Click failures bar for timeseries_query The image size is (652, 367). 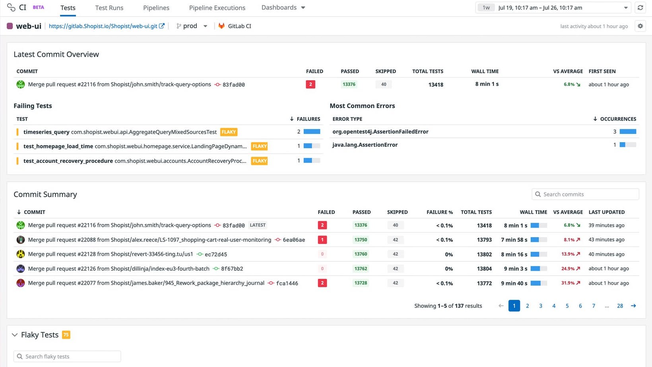coord(312,132)
